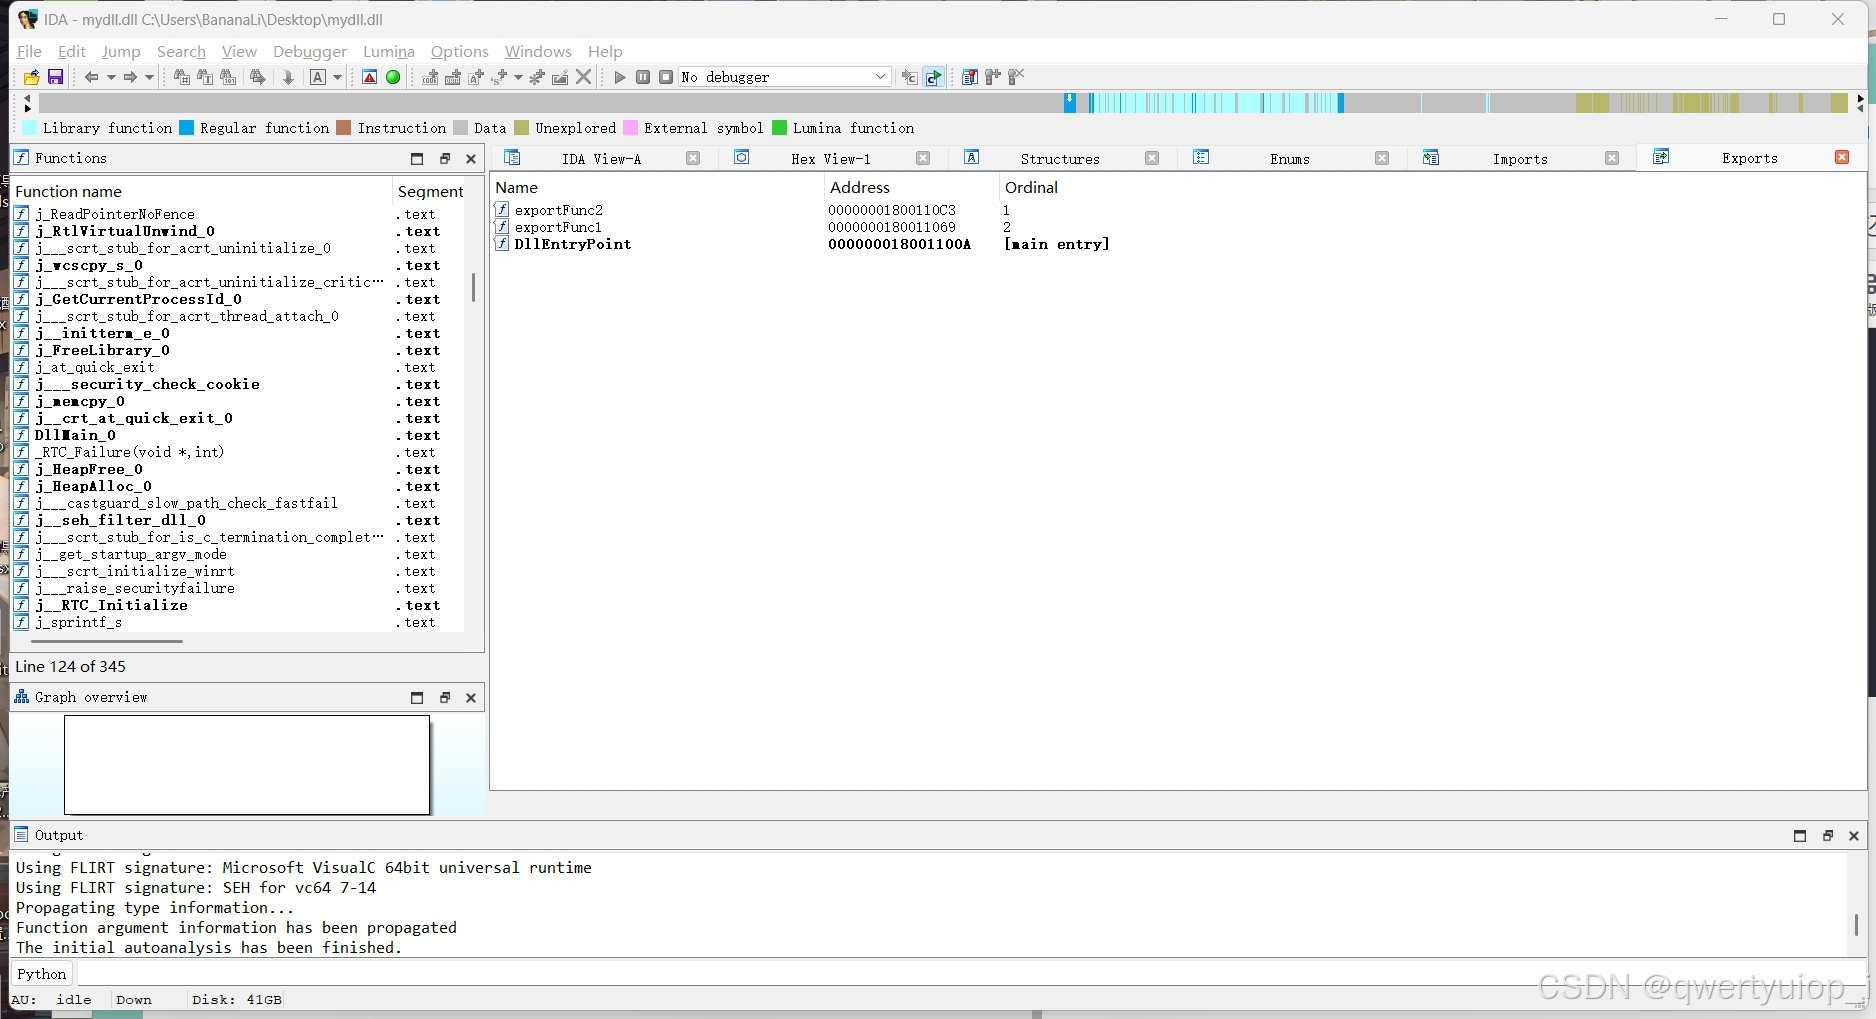Click the highlighted green arrow debugger icon

tap(933, 77)
